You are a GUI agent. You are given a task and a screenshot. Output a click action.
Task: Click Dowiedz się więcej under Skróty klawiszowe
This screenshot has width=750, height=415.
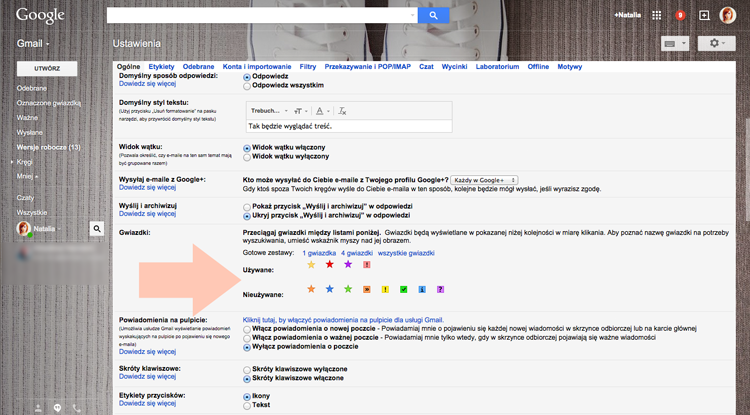coord(147,376)
